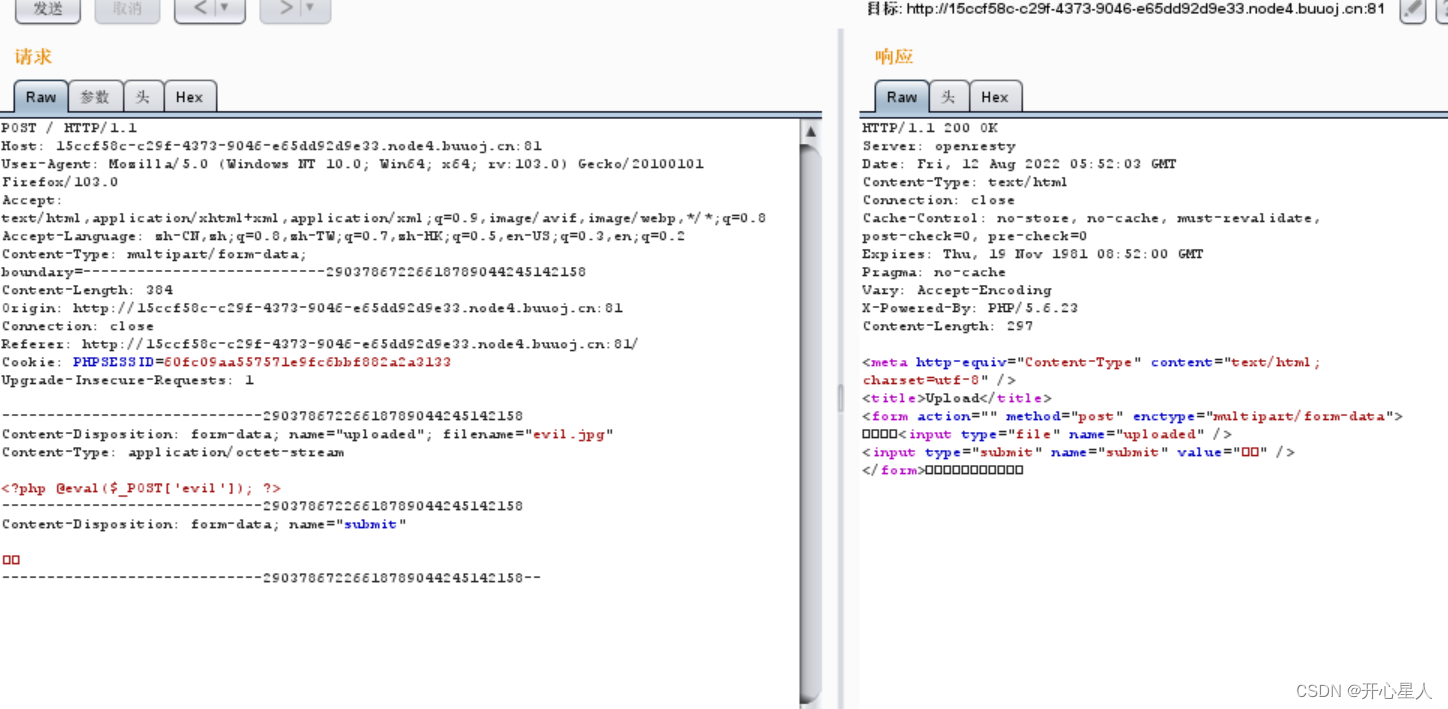Click the 'Connection: close' request header
The height and width of the screenshot is (709, 1448).
point(78,326)
